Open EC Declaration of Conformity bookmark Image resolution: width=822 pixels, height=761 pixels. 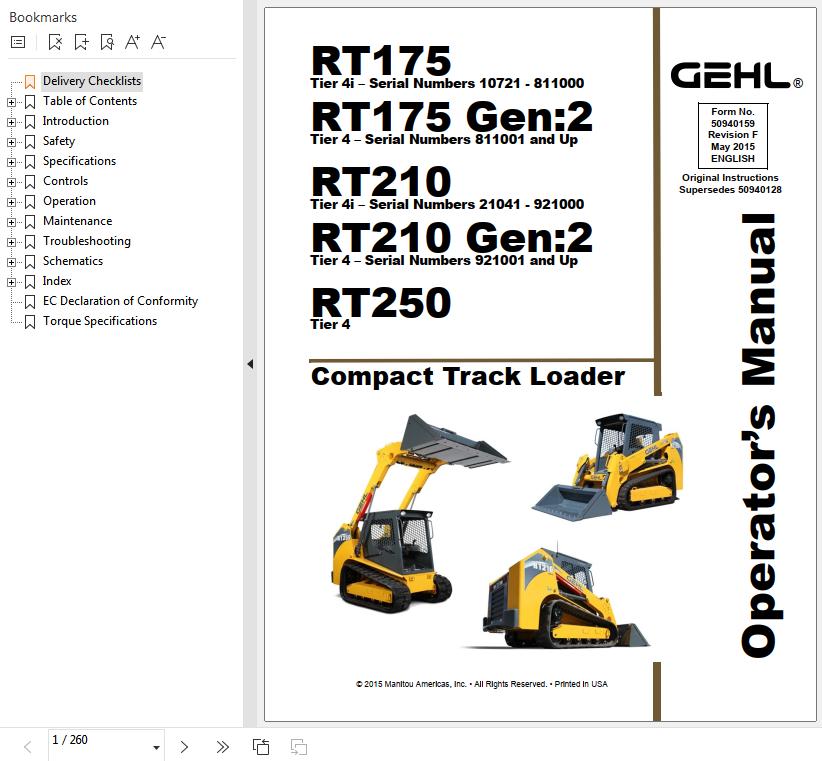pos(120,301)
